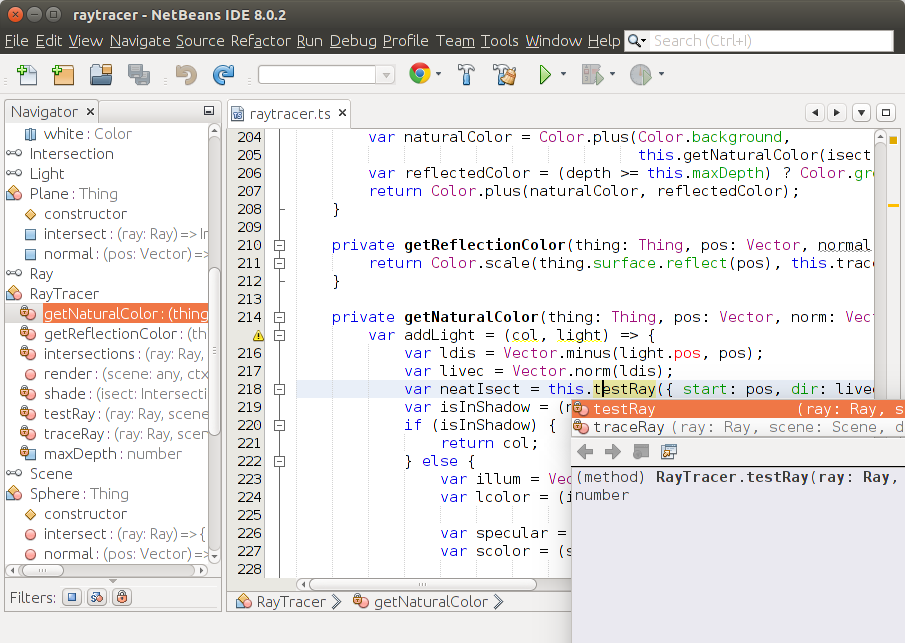Toggle the first Navigator filter button
The width and height of the screenshot is (905, 643).
click(x=72, y=597)
